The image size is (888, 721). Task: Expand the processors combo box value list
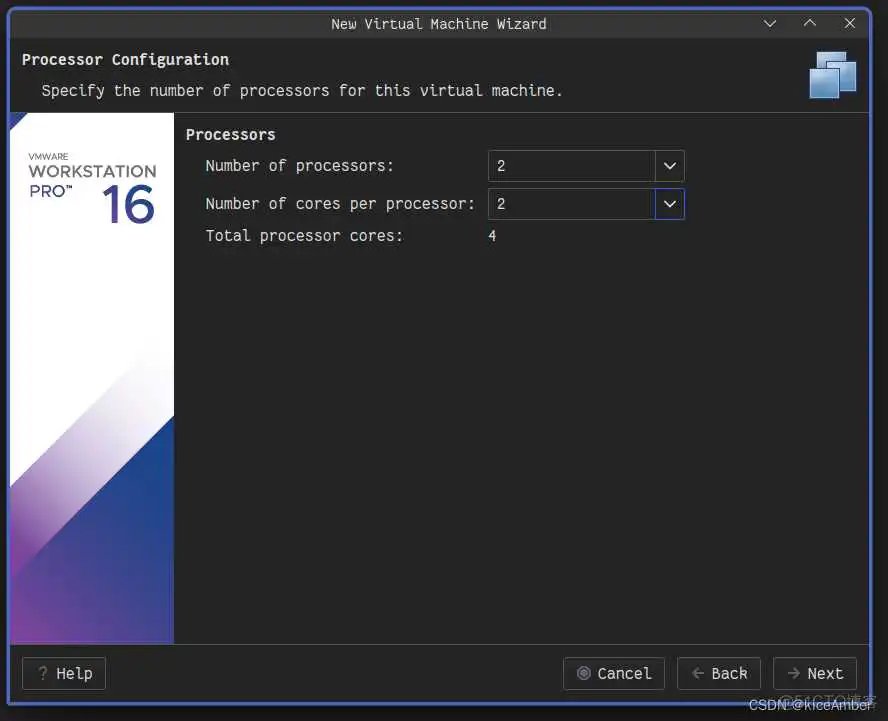(x=670, y=165)
